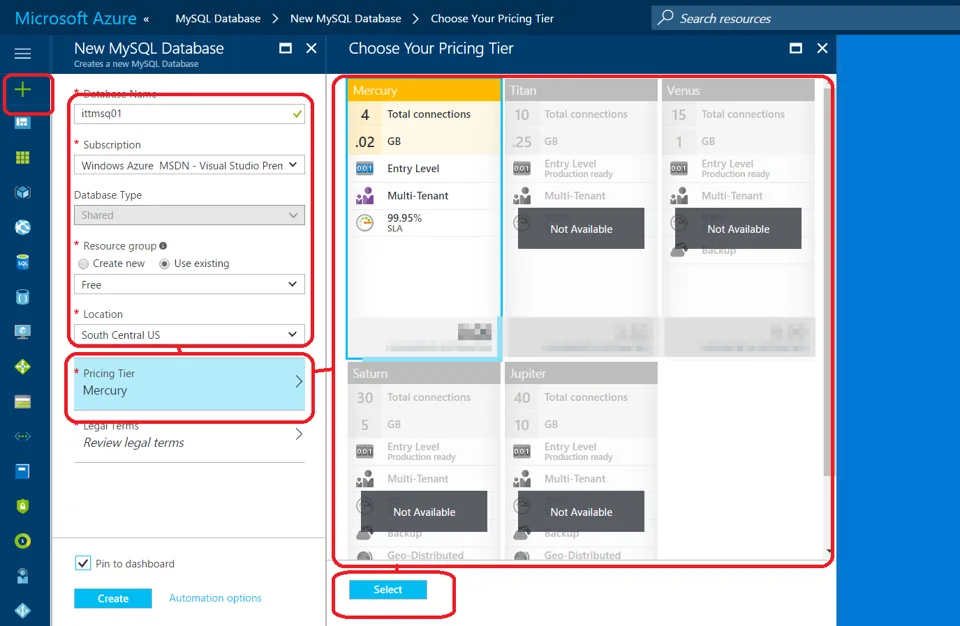Image resolution: width=960 pixels, height=626 pixels.
Task: Click Choose Your Pricing Tier breadcrumb item
Action: tap(492, 18)
